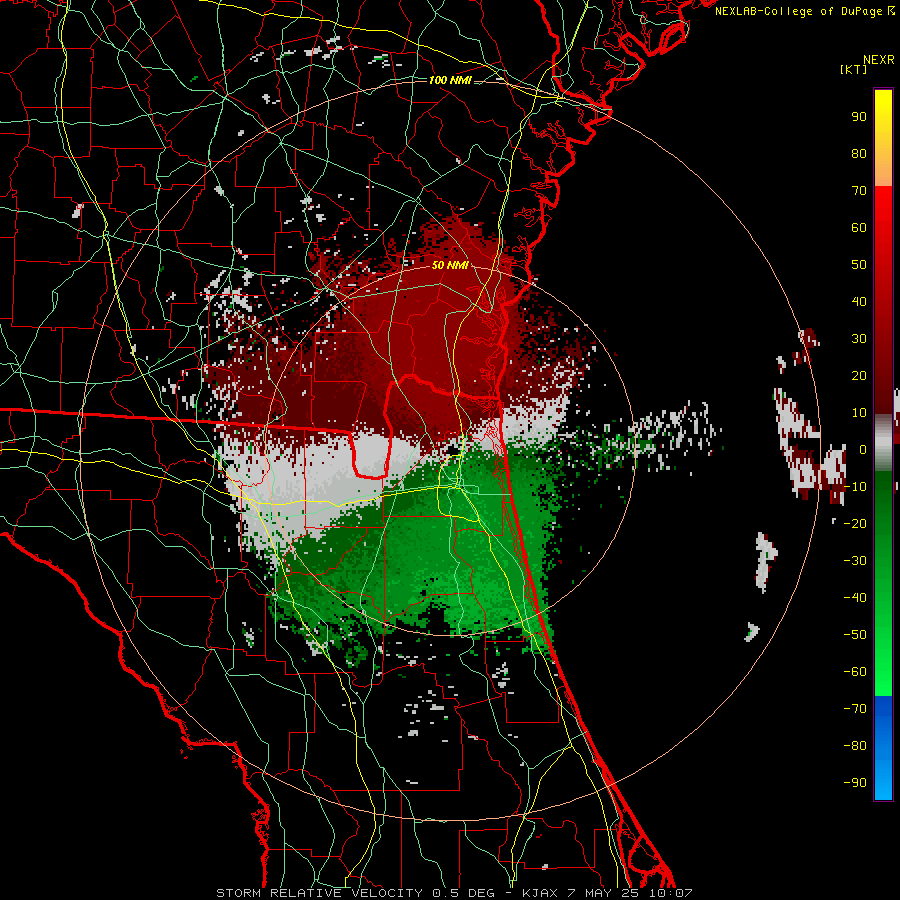
Task: Click the -90 value on the velocity scale
Action: pos(855,783)
